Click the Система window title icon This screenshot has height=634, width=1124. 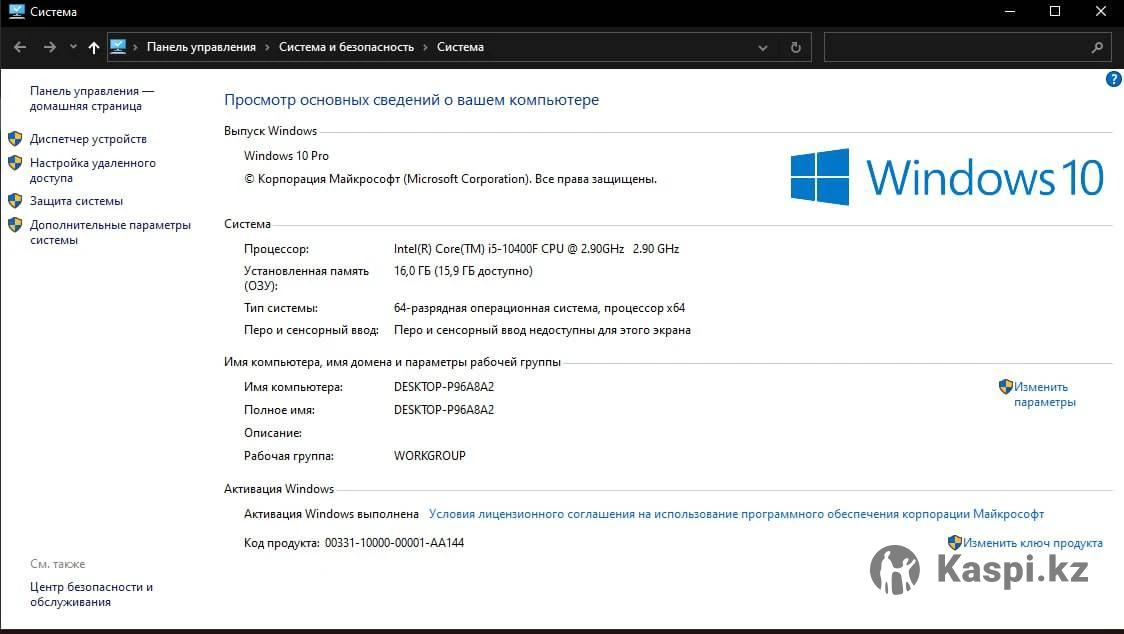pos(16,11)
